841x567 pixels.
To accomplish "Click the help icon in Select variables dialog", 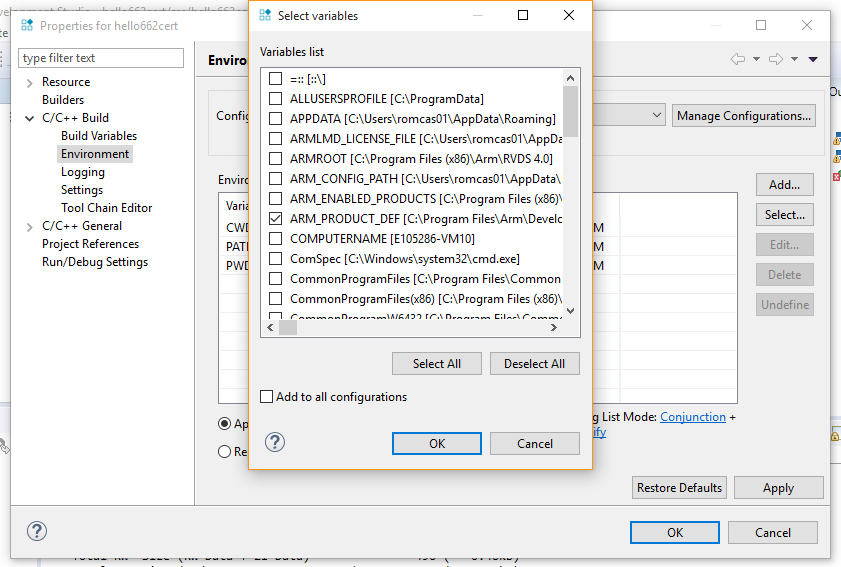I will [x=275, y=443].
